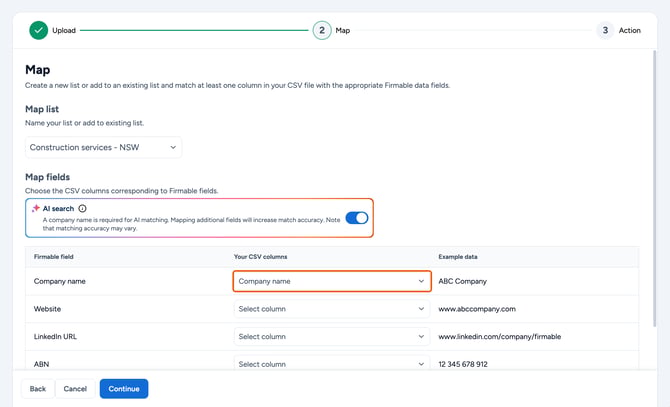Click the '12 345 678 912' example cell
Image resolution: width=670 pixels, height=407 pixels.
click(463, 364)
